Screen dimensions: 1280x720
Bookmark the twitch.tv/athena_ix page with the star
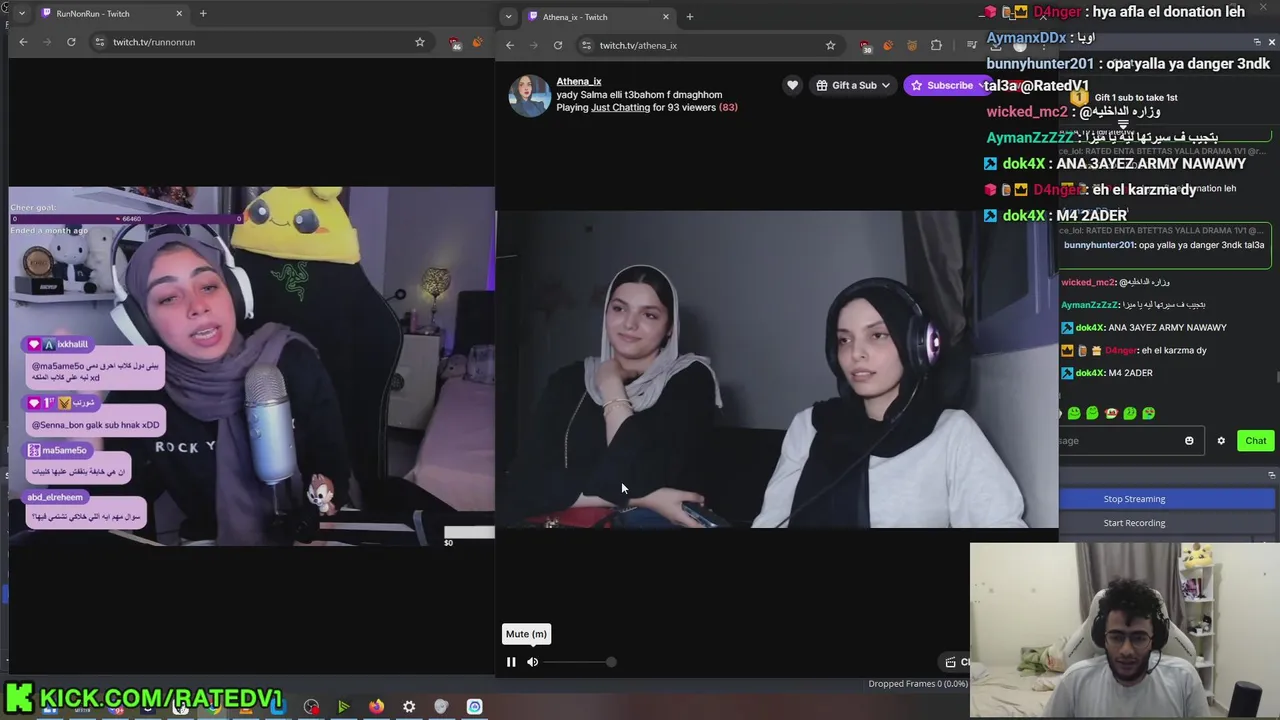tap(830, 45)
